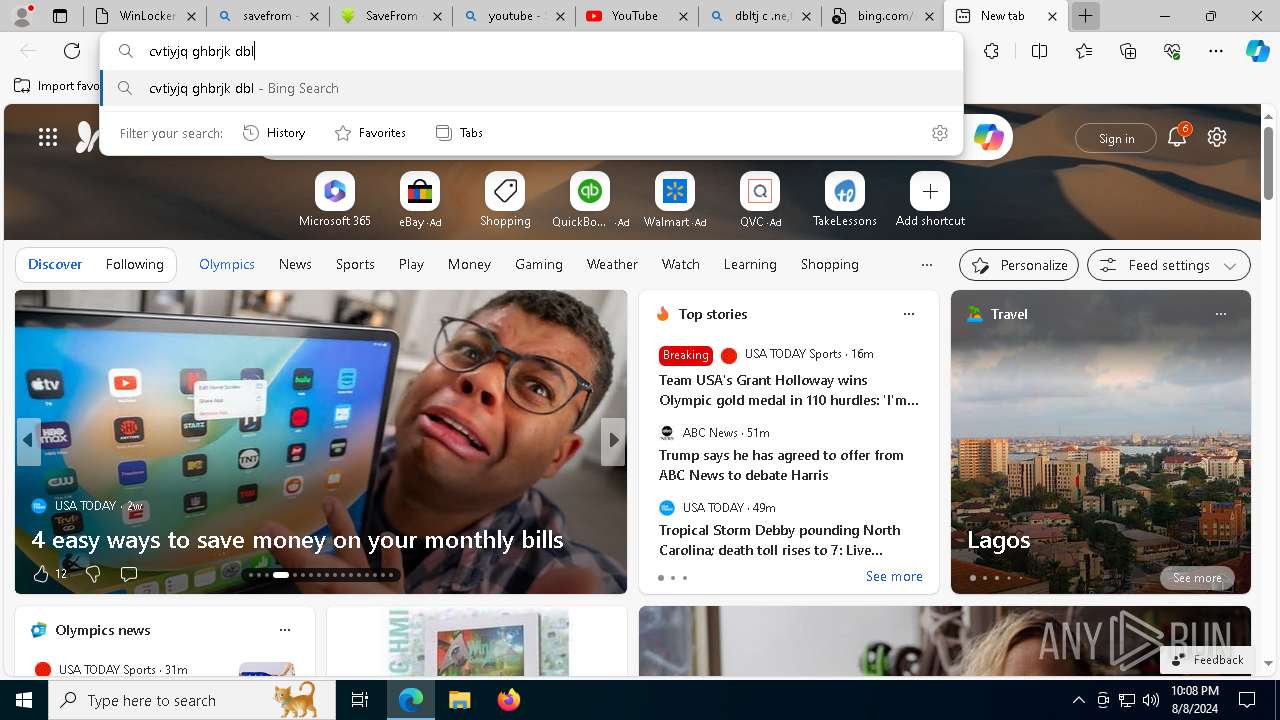Close the New tab tab

[1052, 16]
